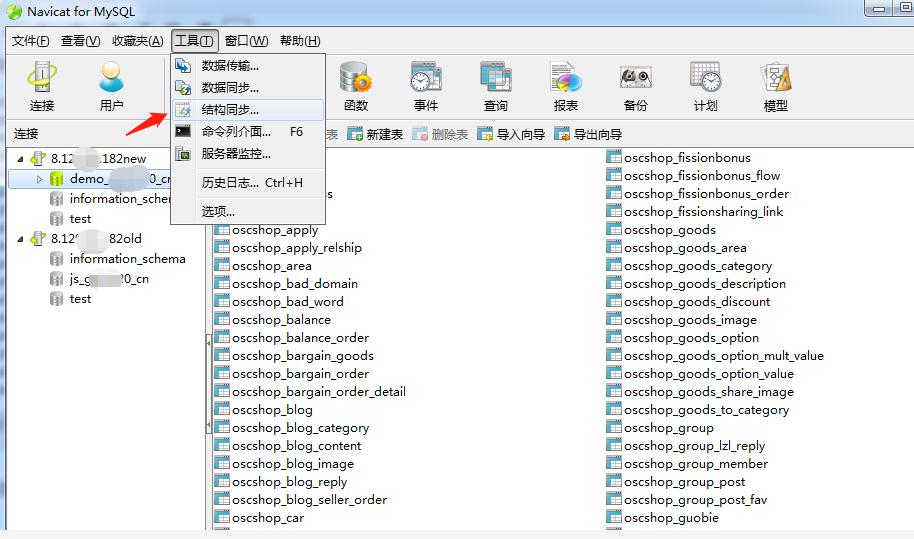The height and width of the screenshot is (539, 914).
Task: Collapse the 82old connection node
Action: [20, 238]
